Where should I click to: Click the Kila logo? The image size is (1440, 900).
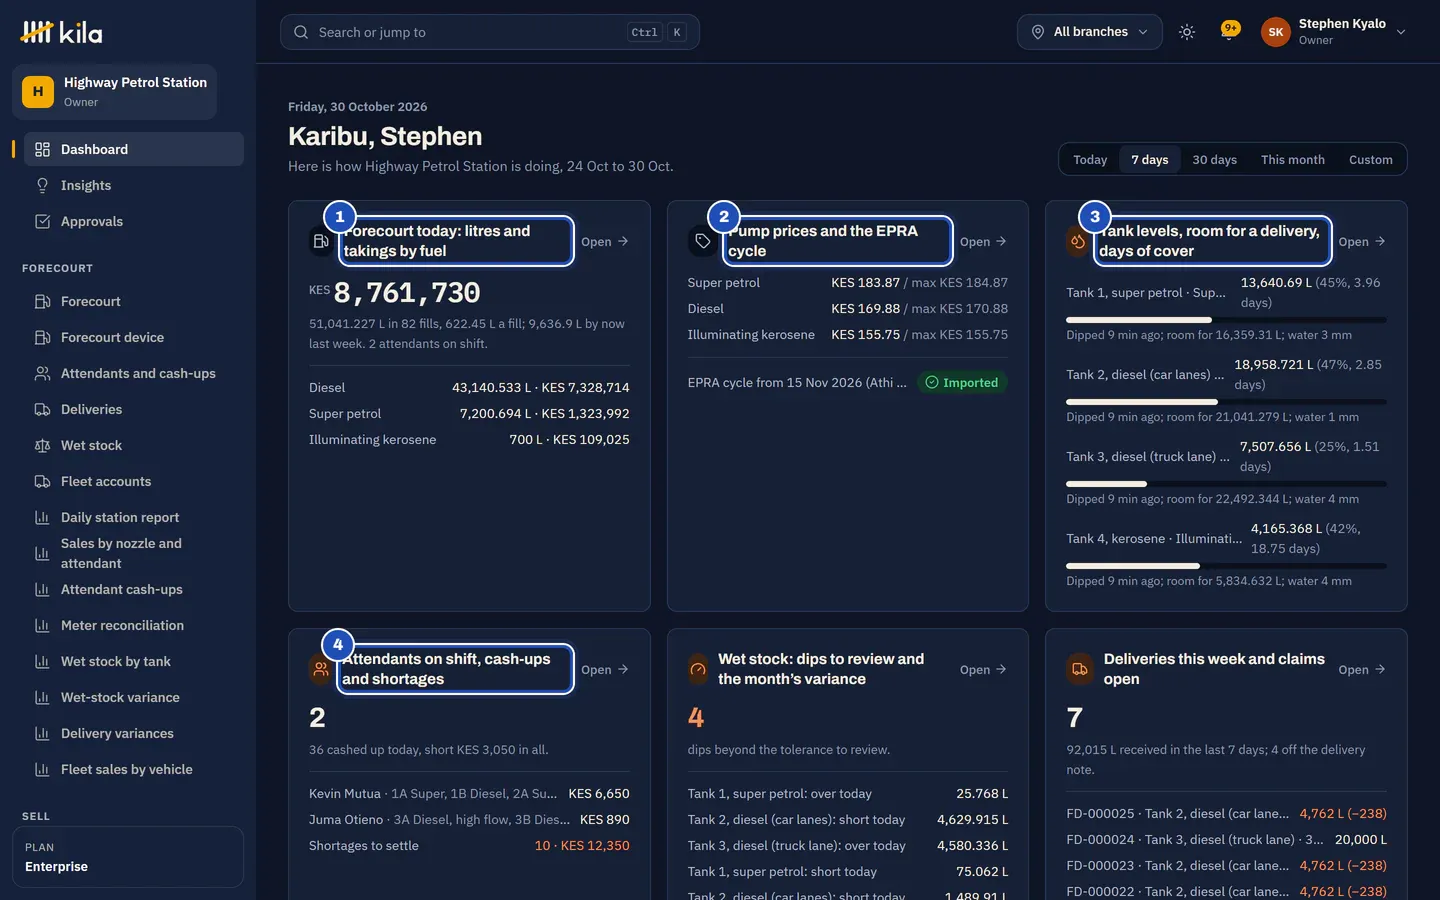click(61, 32)
